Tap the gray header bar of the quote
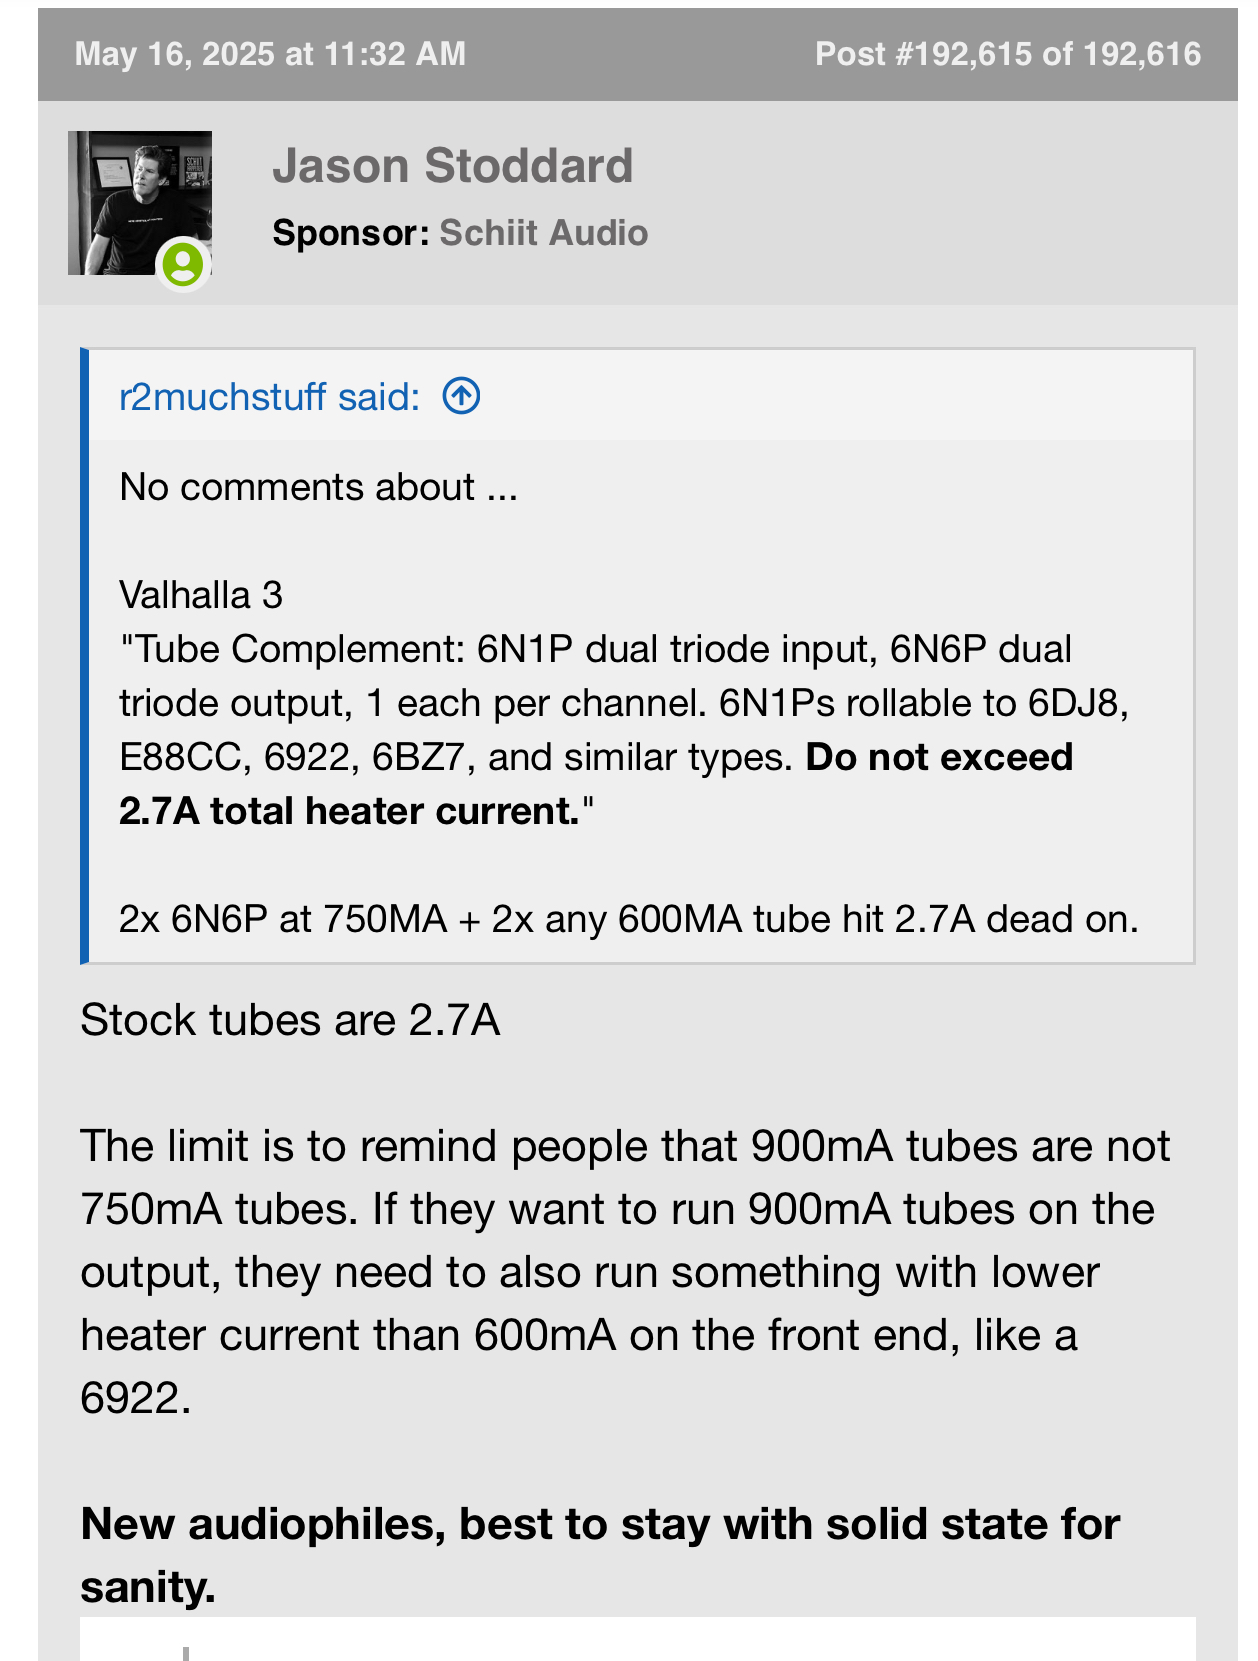1258x1661 pixels. [641, 396]
